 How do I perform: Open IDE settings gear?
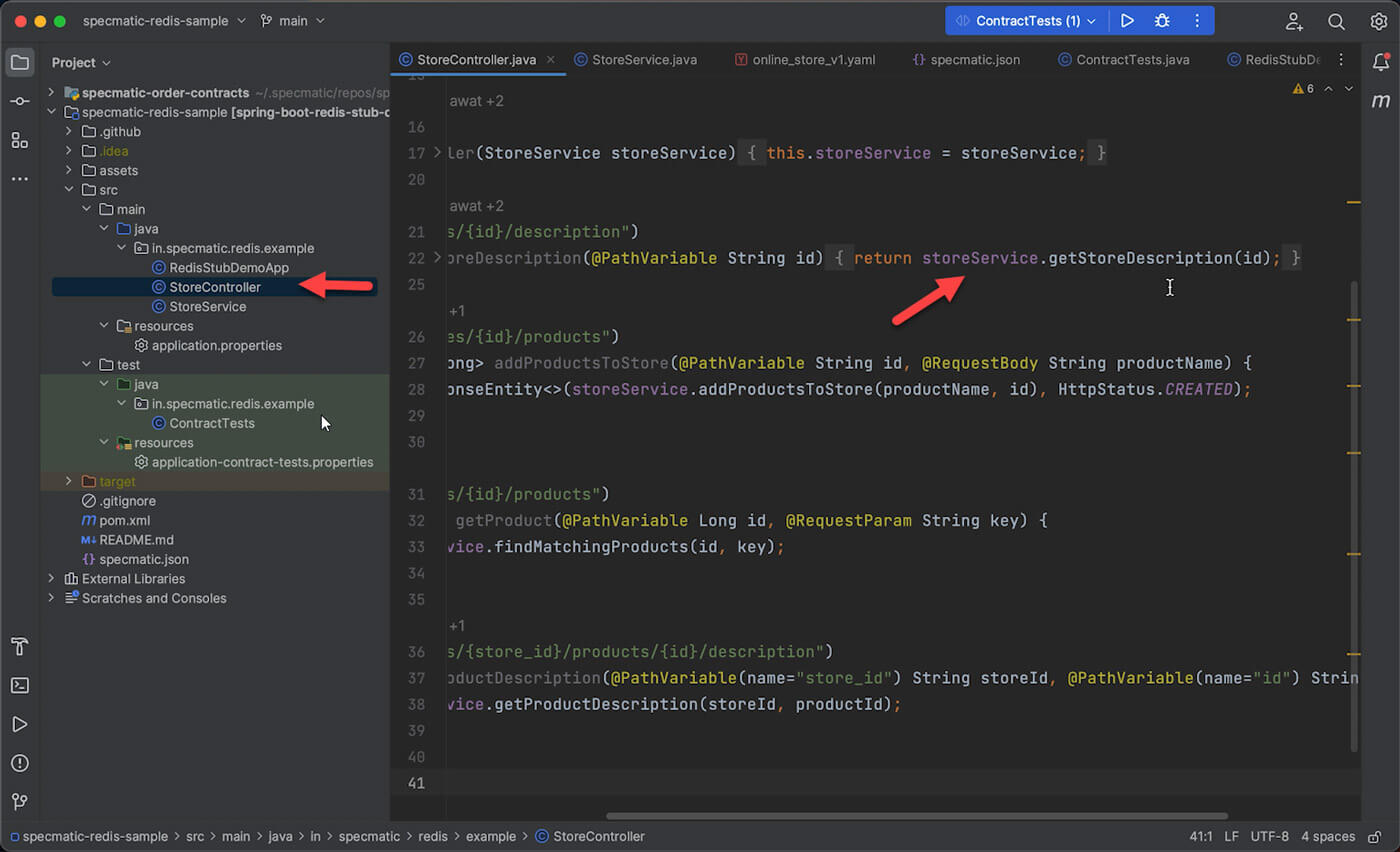(x=1378, y=21)
